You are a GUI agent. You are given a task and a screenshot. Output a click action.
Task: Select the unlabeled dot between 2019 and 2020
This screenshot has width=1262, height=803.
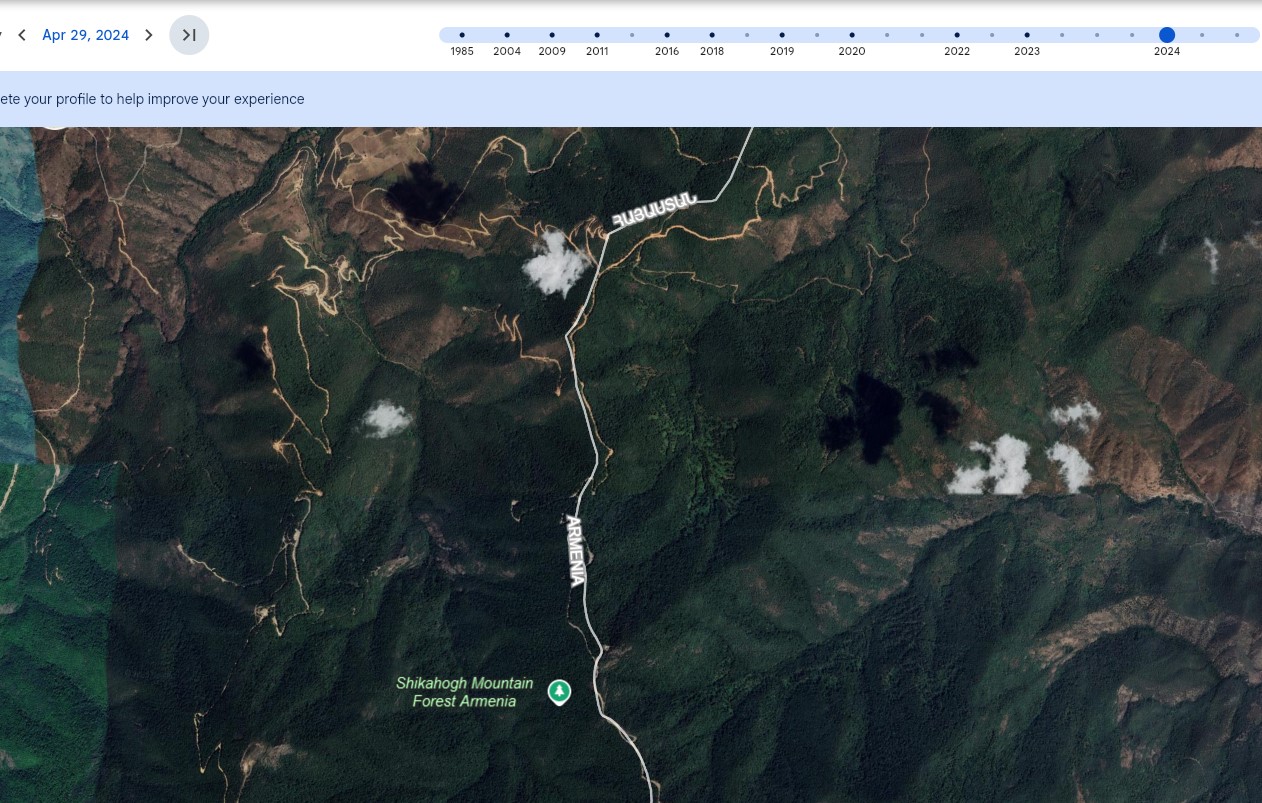point(817,35)
